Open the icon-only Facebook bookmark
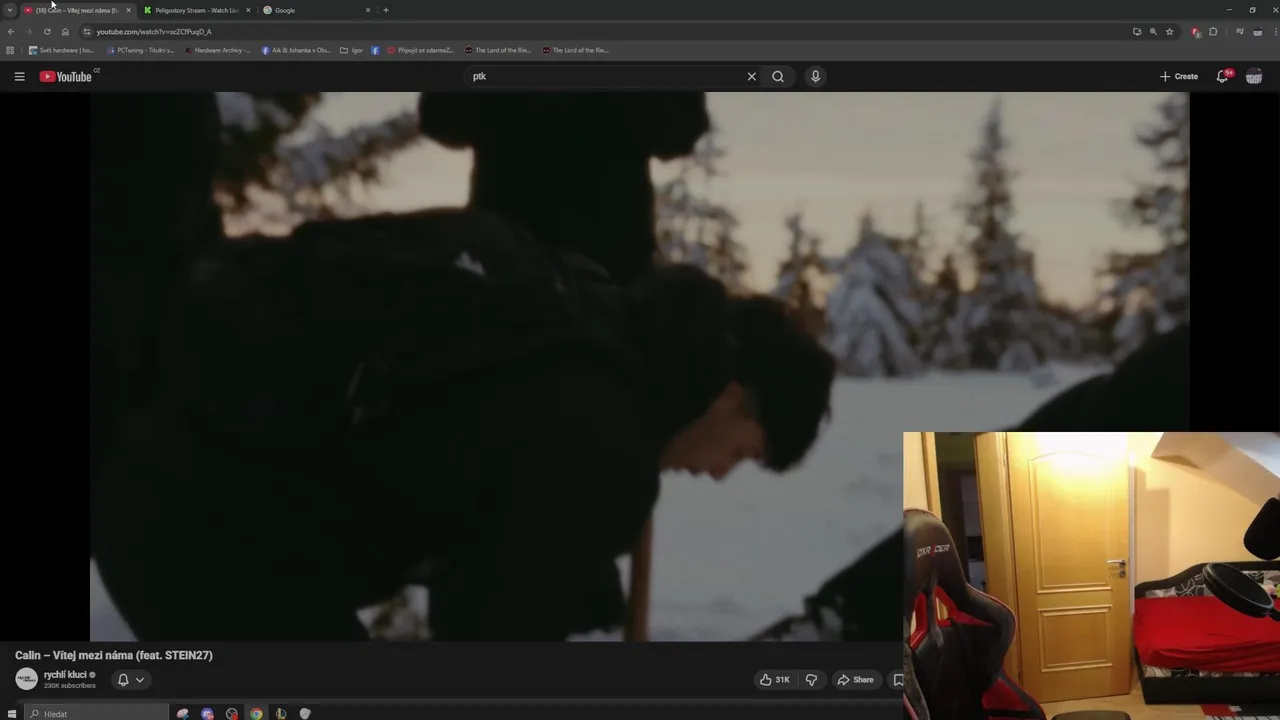Screen dimensions: 1280x720 [x=375, y=50]
